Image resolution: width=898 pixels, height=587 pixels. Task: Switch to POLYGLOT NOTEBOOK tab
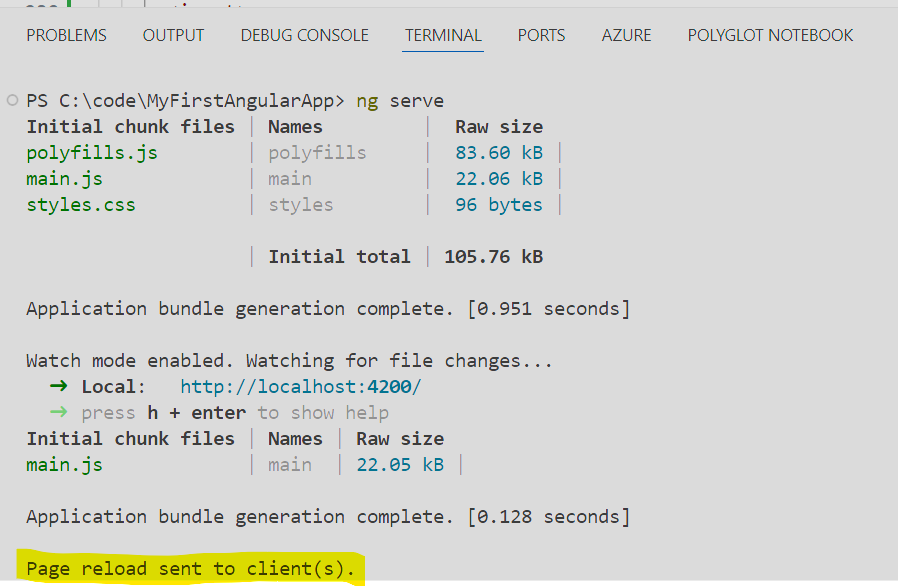[x=770, y=35]
